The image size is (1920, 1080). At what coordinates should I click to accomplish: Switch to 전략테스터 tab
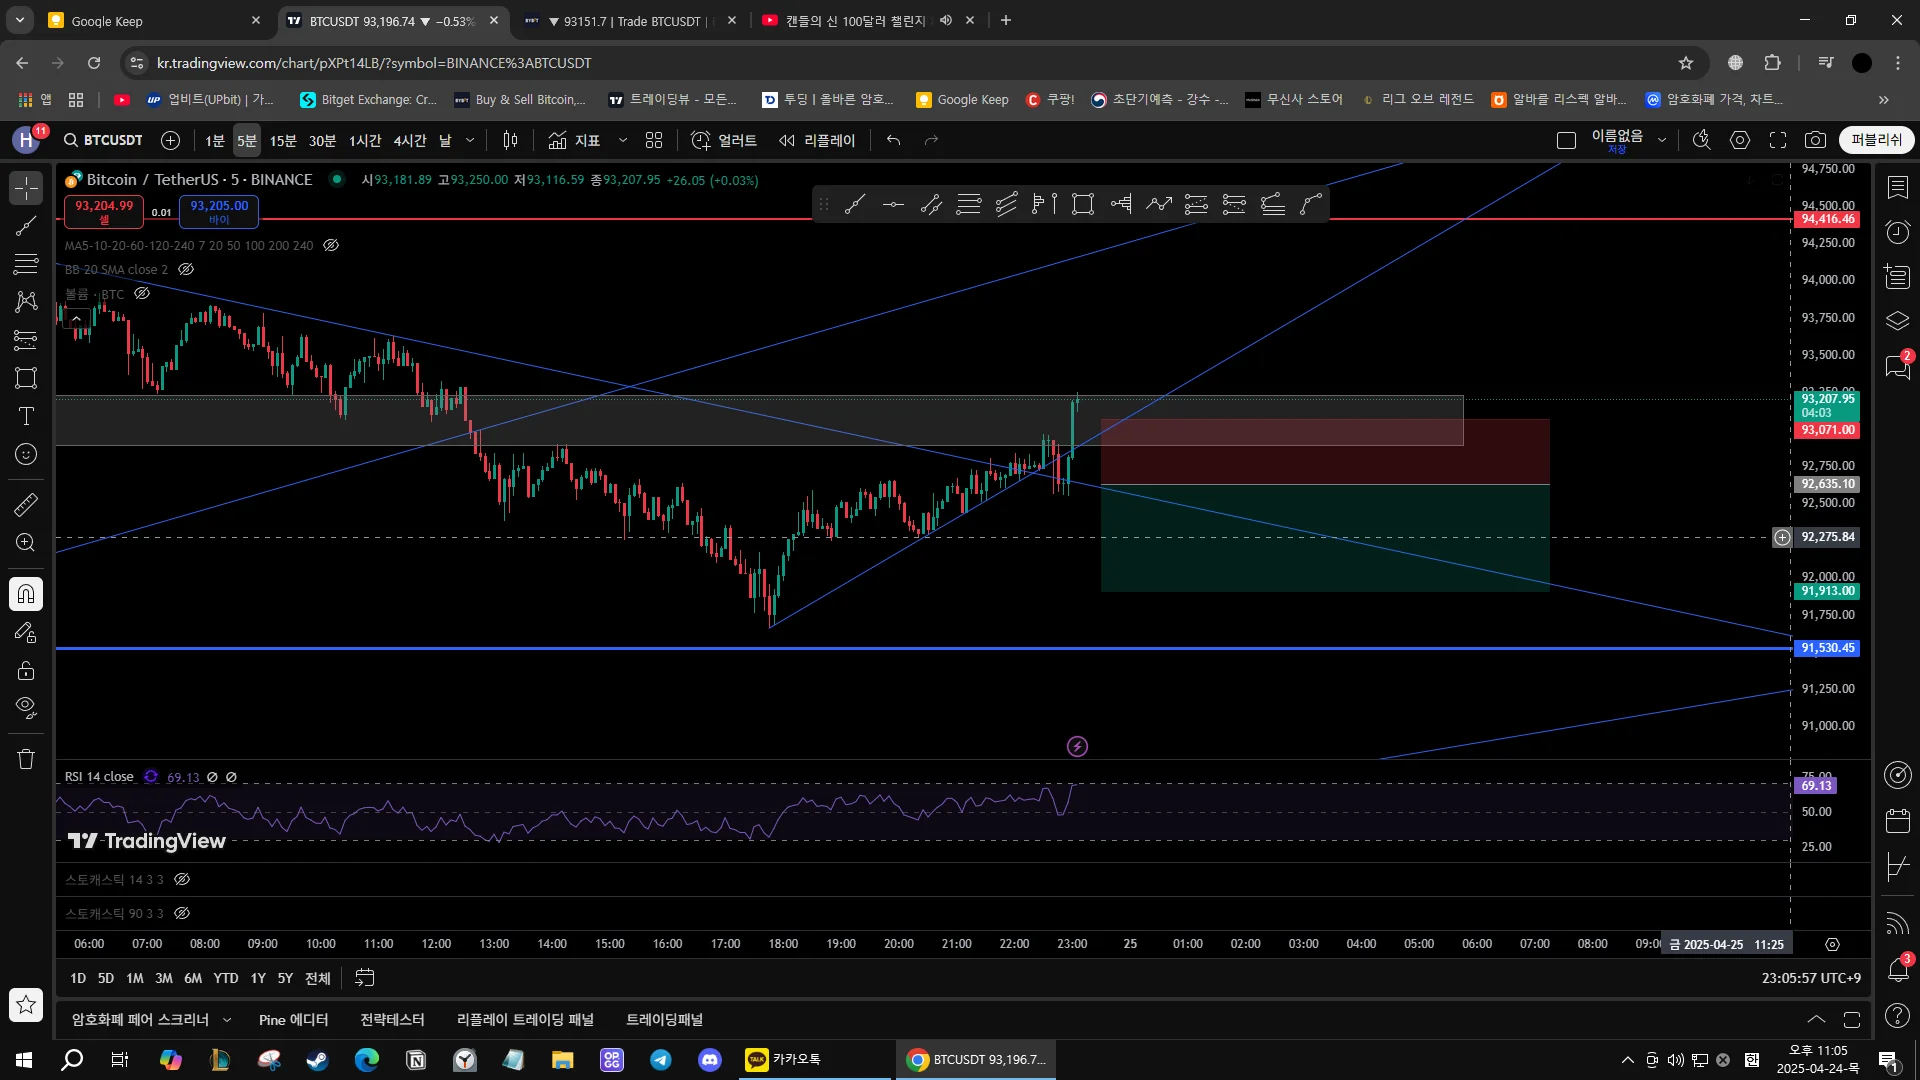click(392, 1020)
